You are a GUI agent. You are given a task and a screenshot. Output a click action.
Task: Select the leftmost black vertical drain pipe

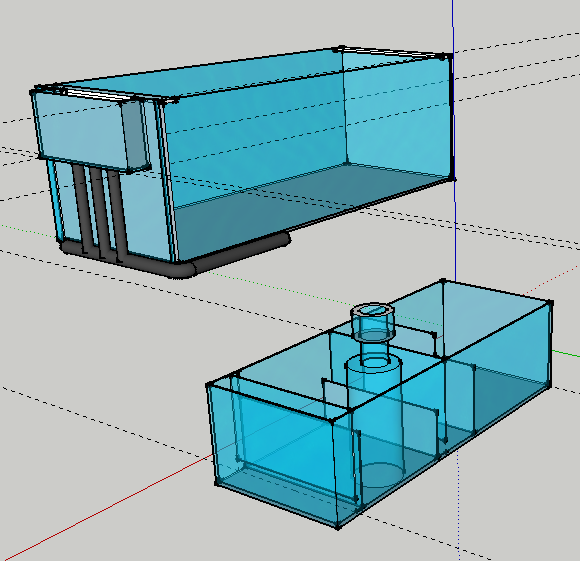81,208
